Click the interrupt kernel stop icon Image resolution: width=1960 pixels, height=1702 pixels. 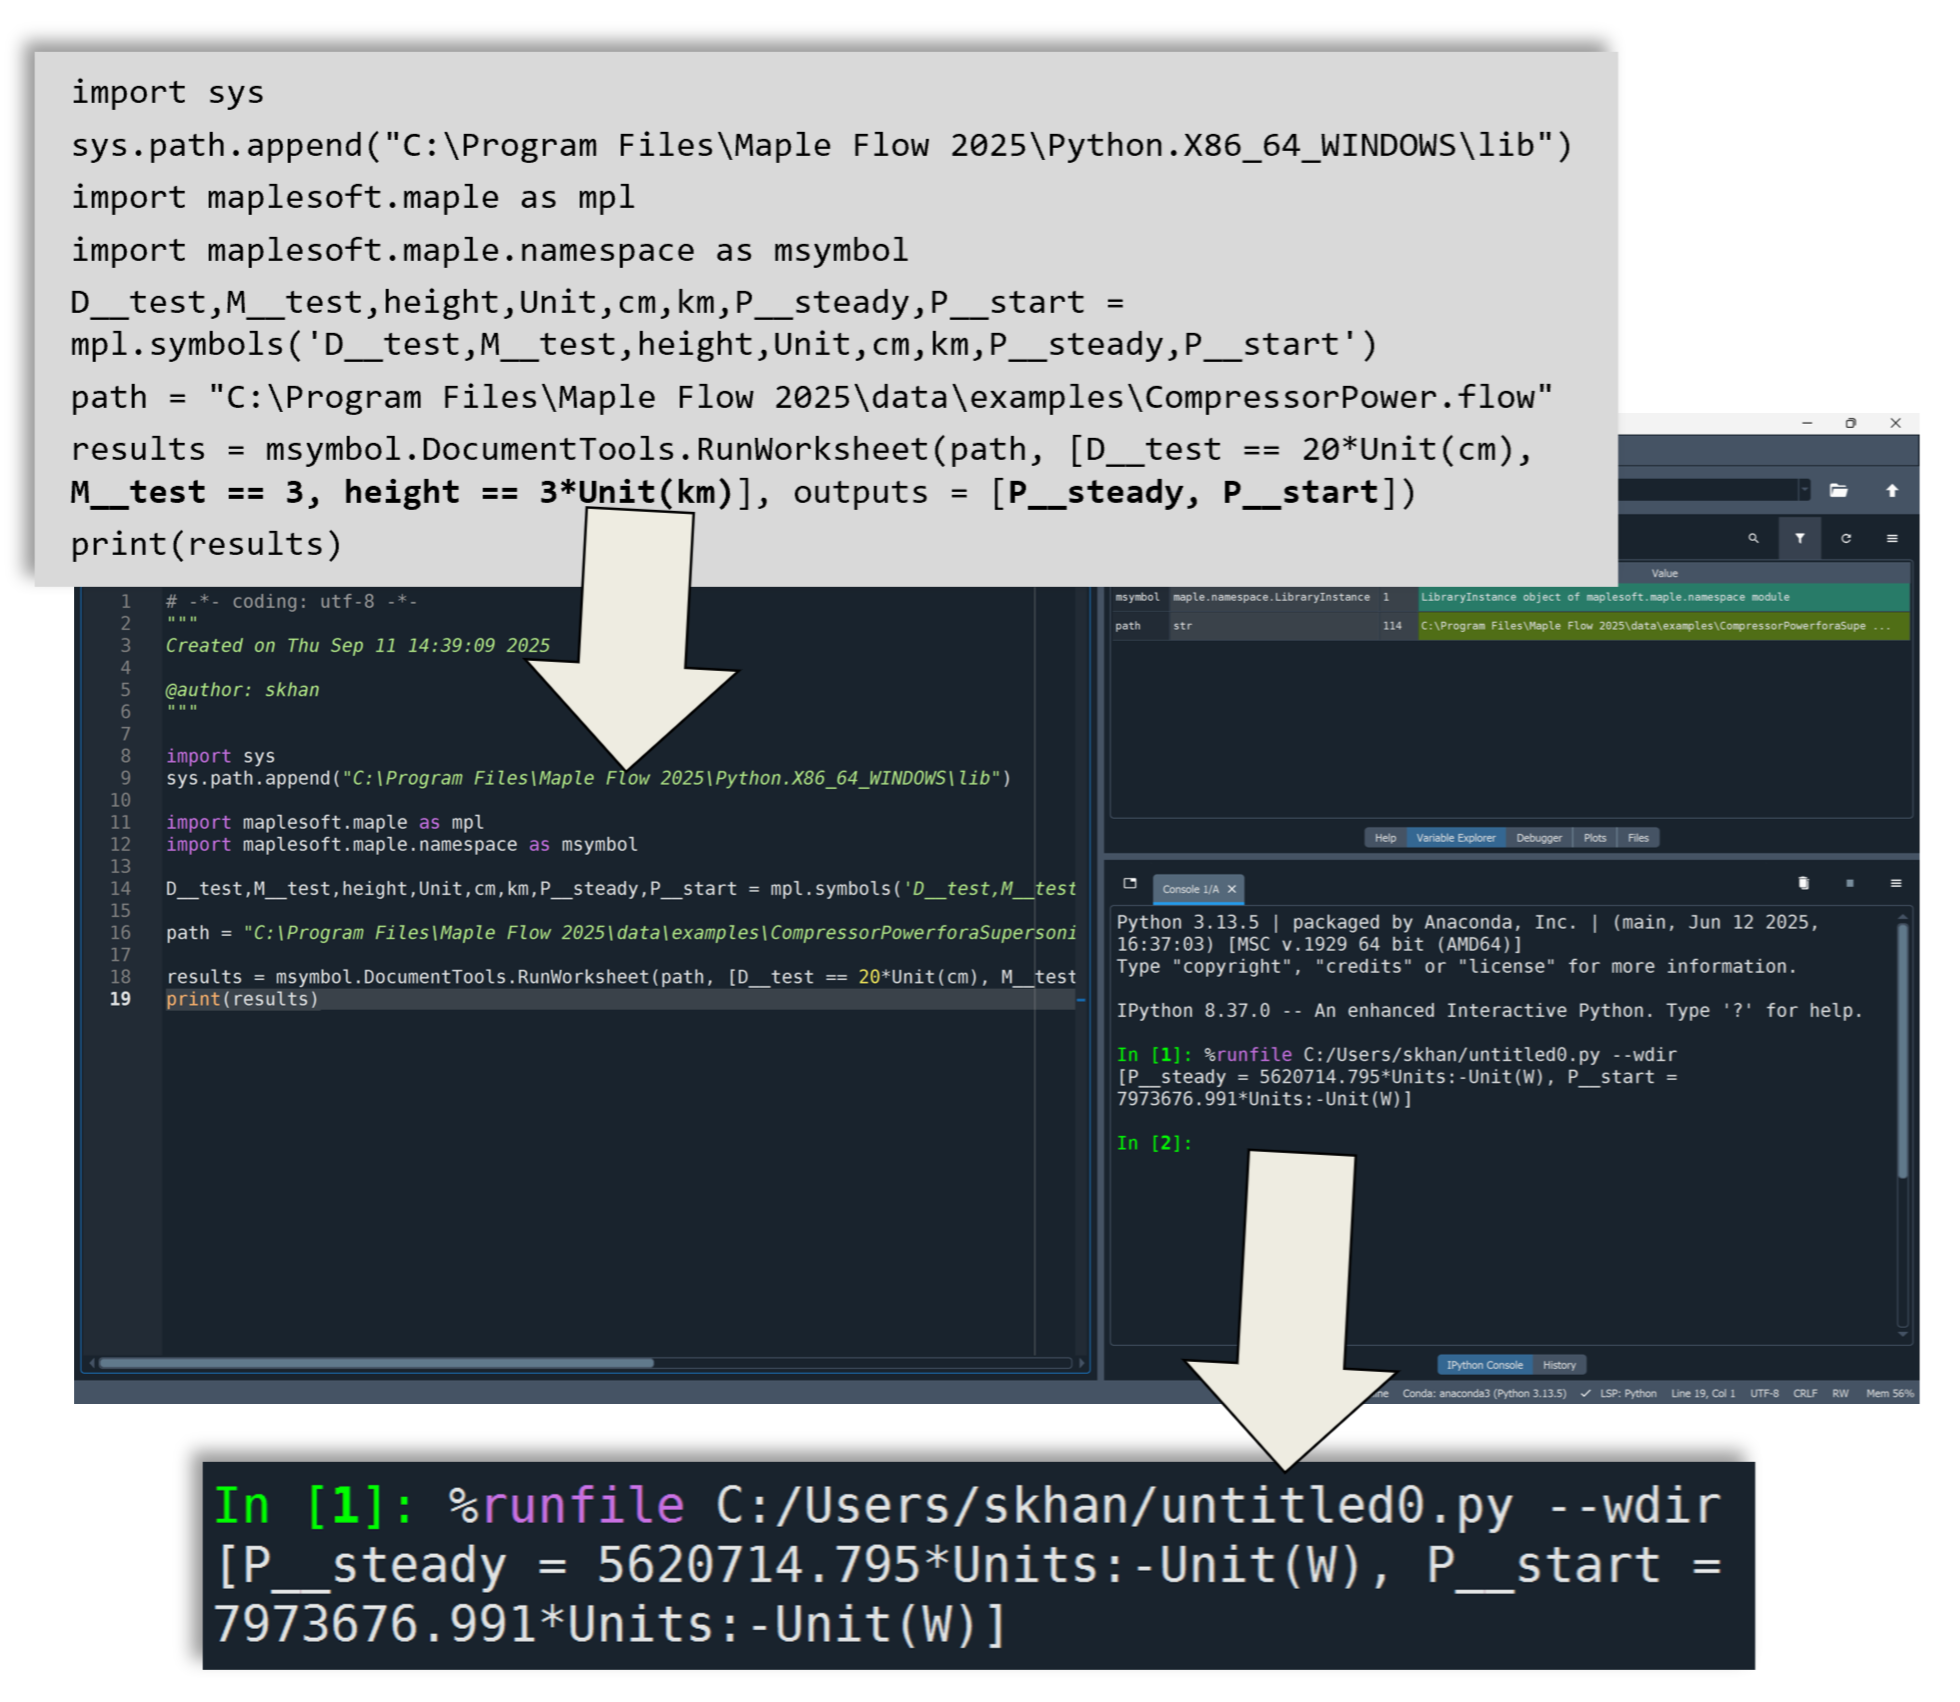coord(1850,883)
